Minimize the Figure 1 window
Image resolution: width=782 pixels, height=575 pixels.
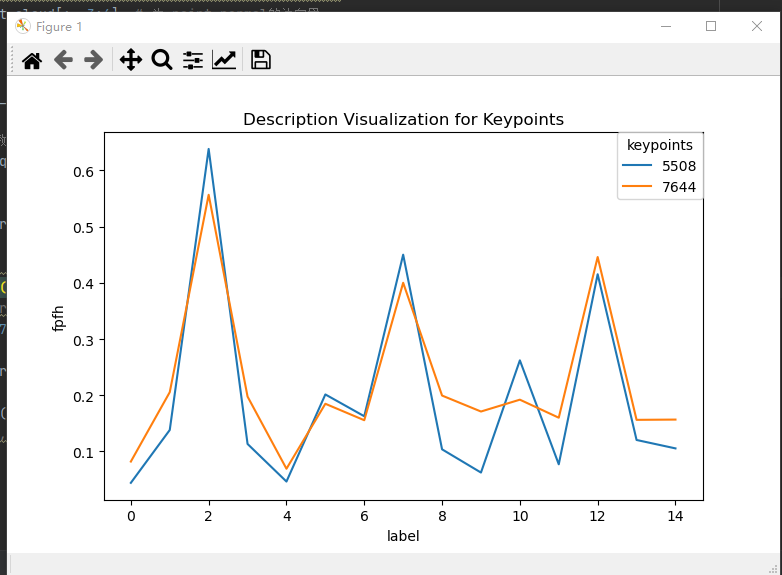[666, 26]
